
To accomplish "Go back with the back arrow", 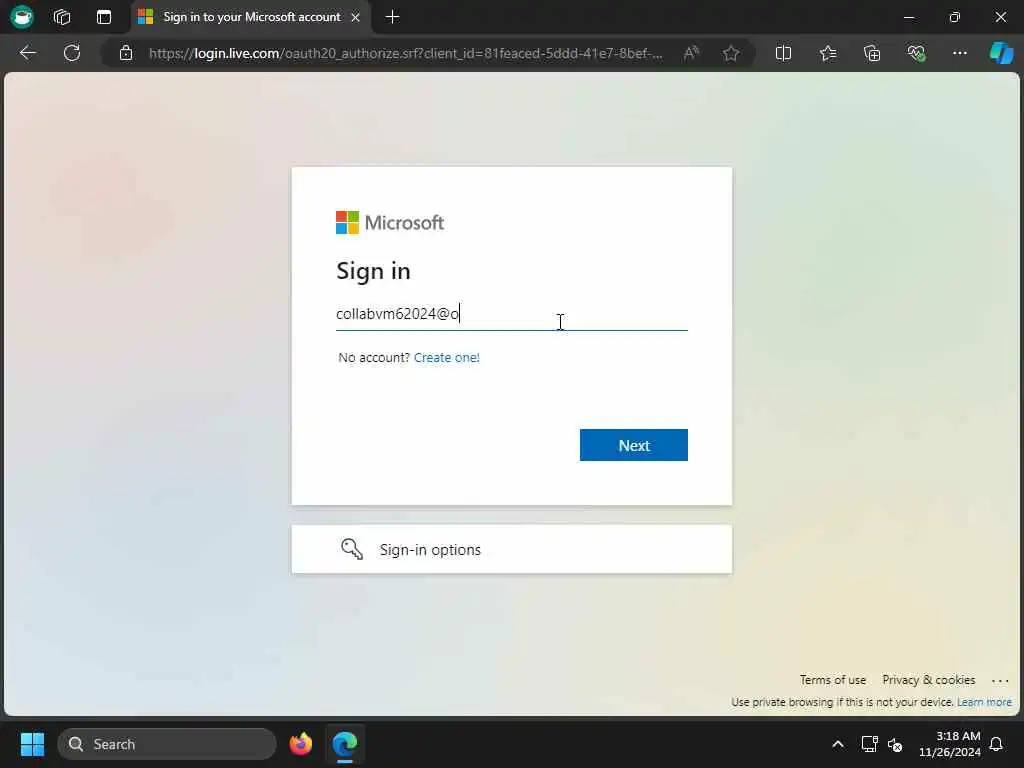I will [x=28, y=53].
